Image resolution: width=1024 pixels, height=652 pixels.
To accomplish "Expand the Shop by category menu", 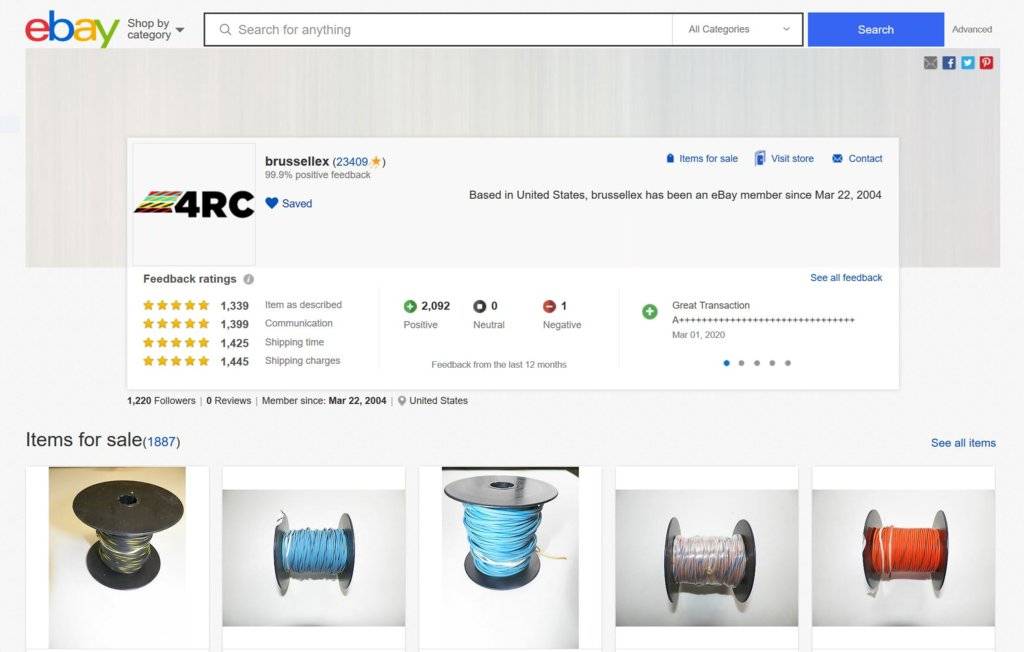I will 155,29.
